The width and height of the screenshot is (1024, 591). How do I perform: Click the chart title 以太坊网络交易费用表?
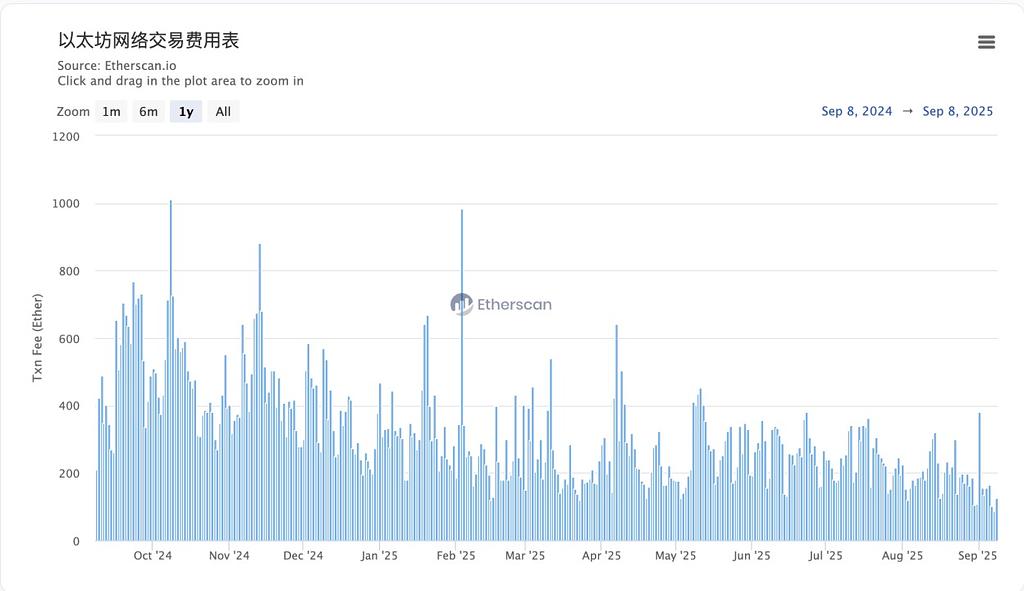148,41
